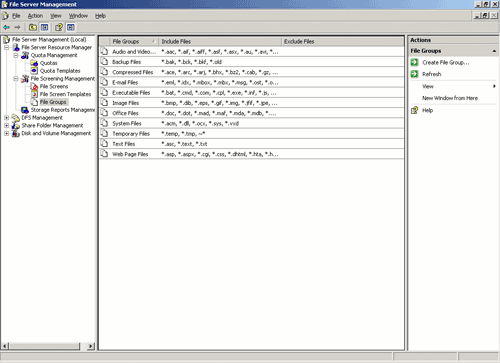Click the Help action link text
The image size is (500, 363).
427,110
